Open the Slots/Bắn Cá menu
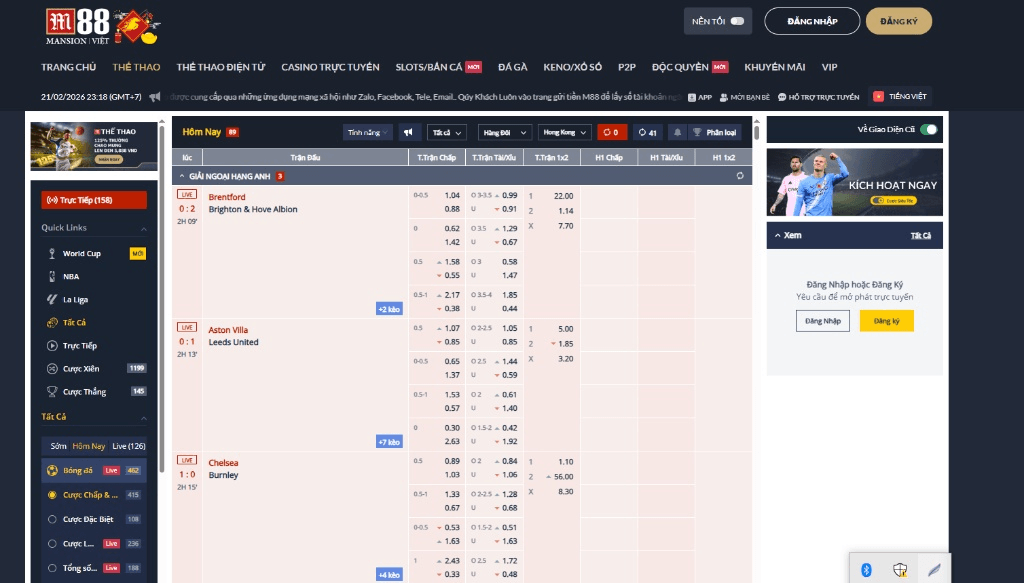Screen dimensions: 1024x583 pyautogui.click(x=428, y=67)
